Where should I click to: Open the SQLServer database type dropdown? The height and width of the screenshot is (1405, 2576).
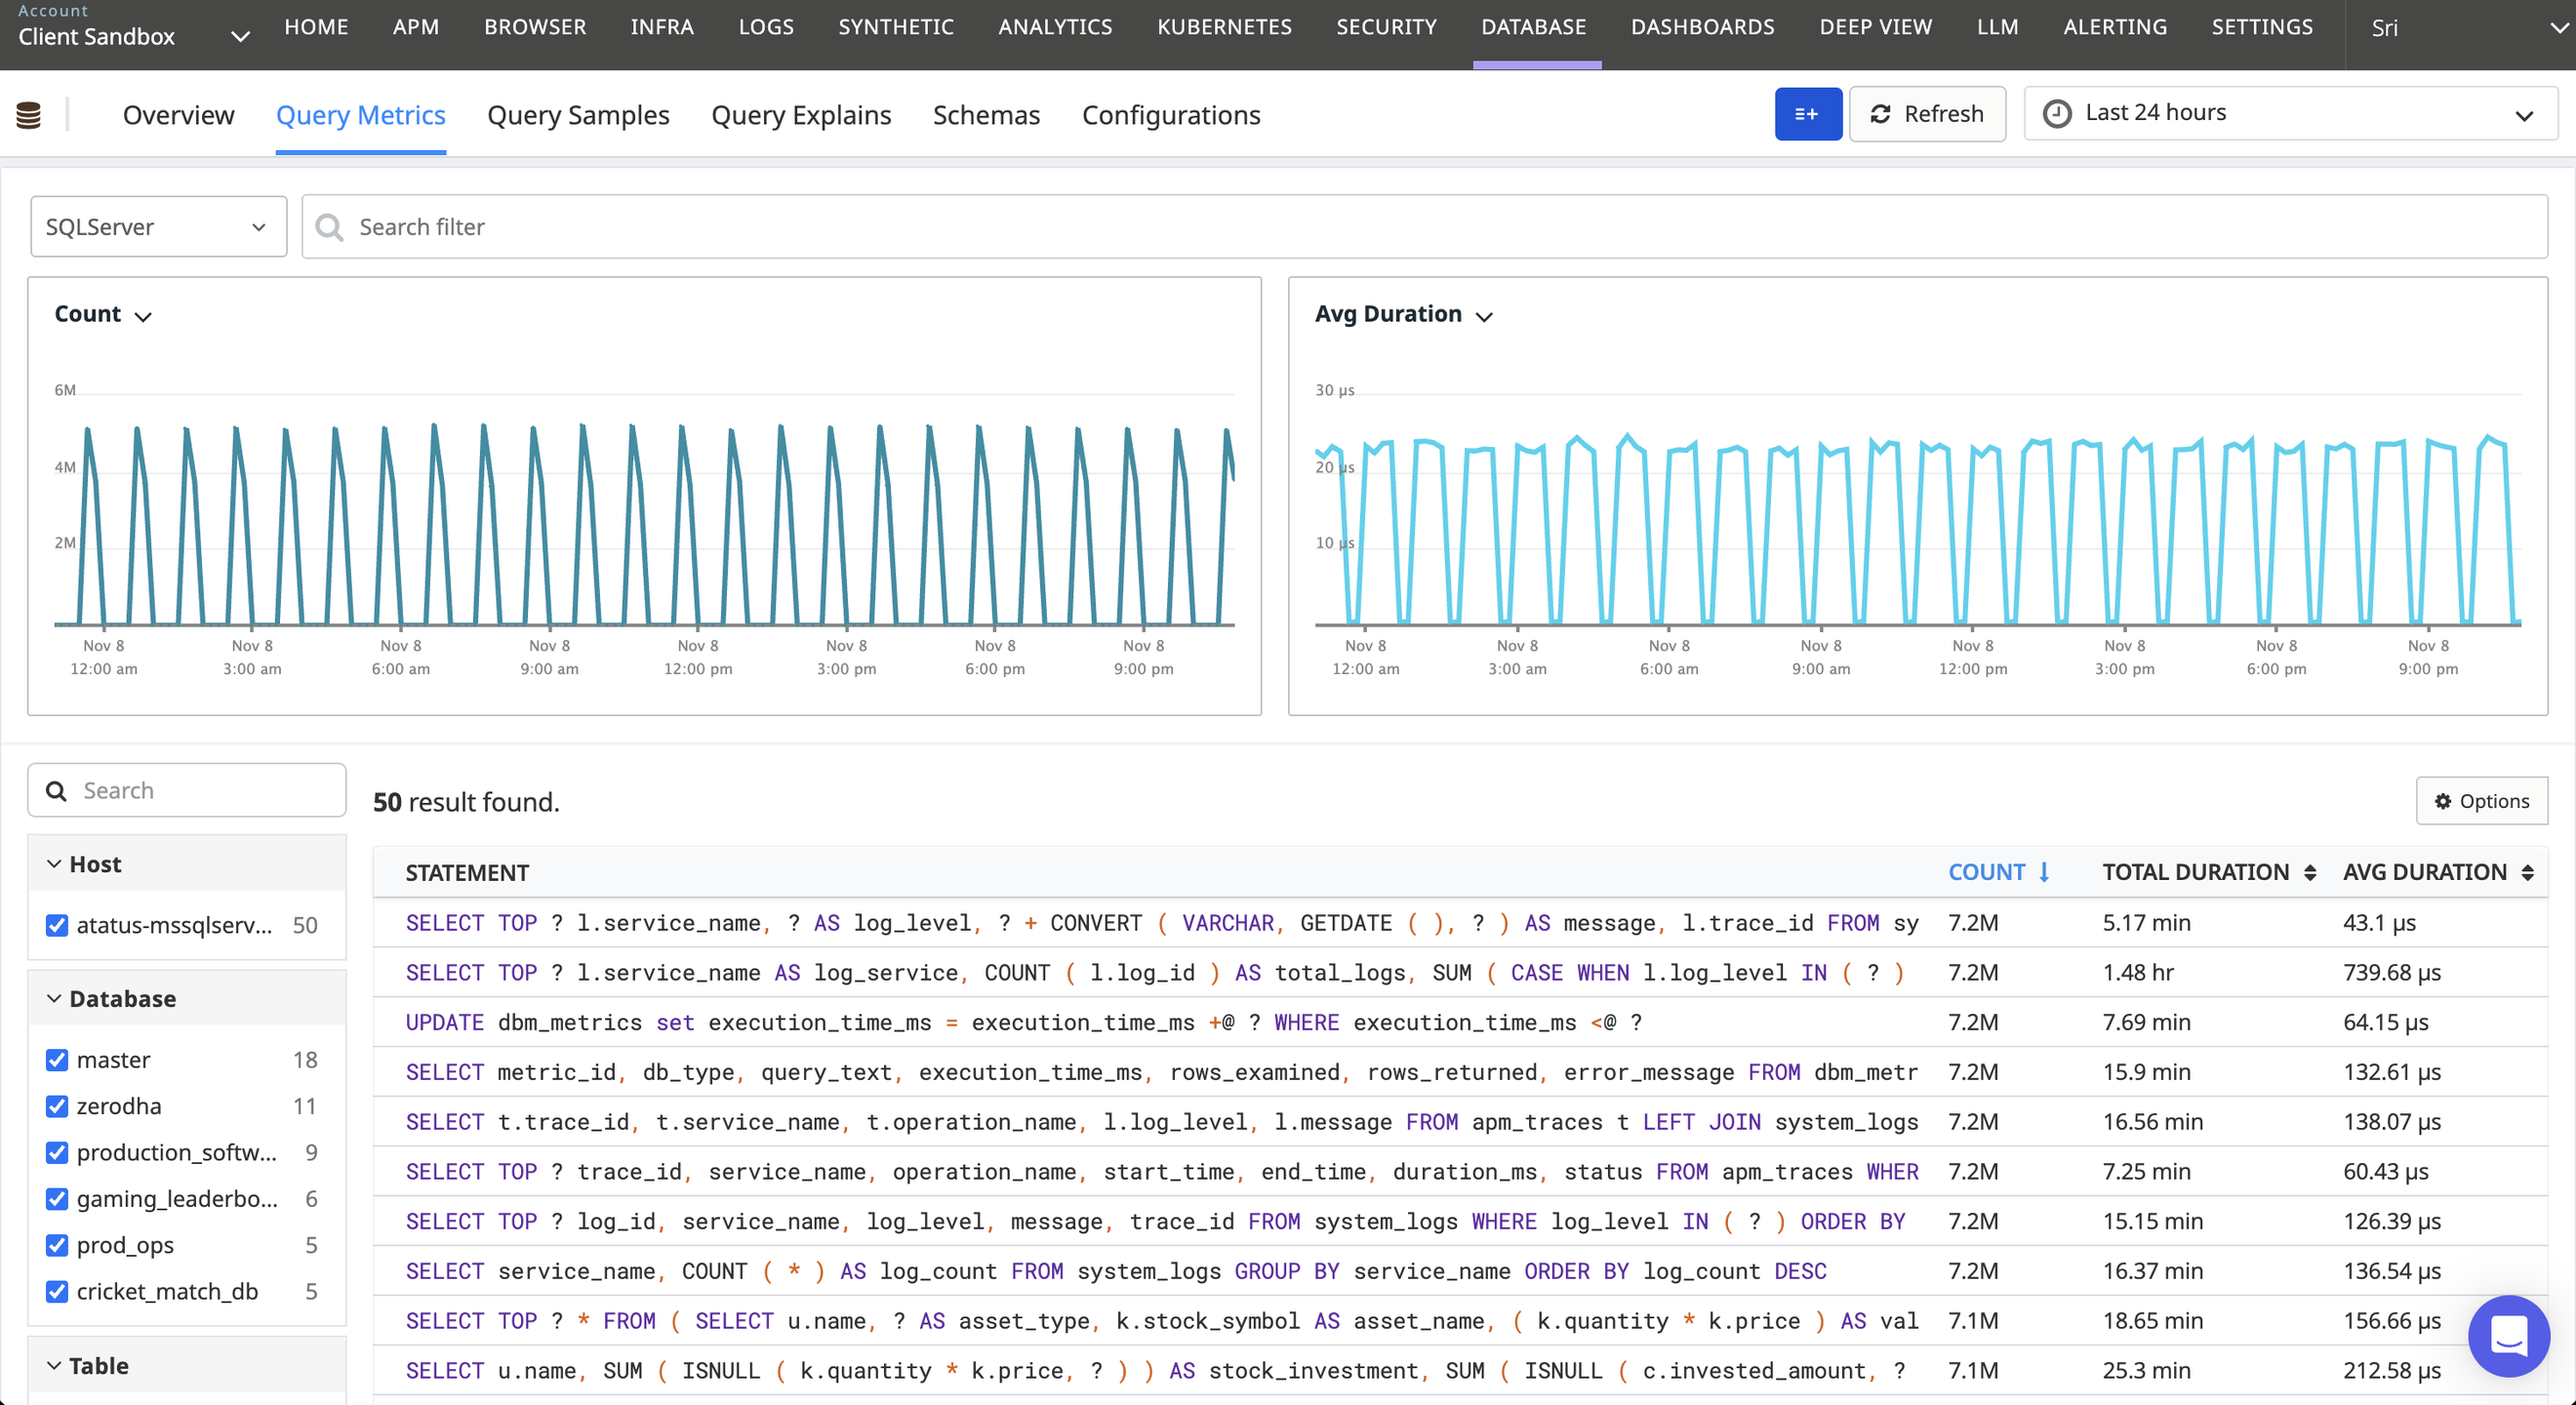[x=158, y=227]
